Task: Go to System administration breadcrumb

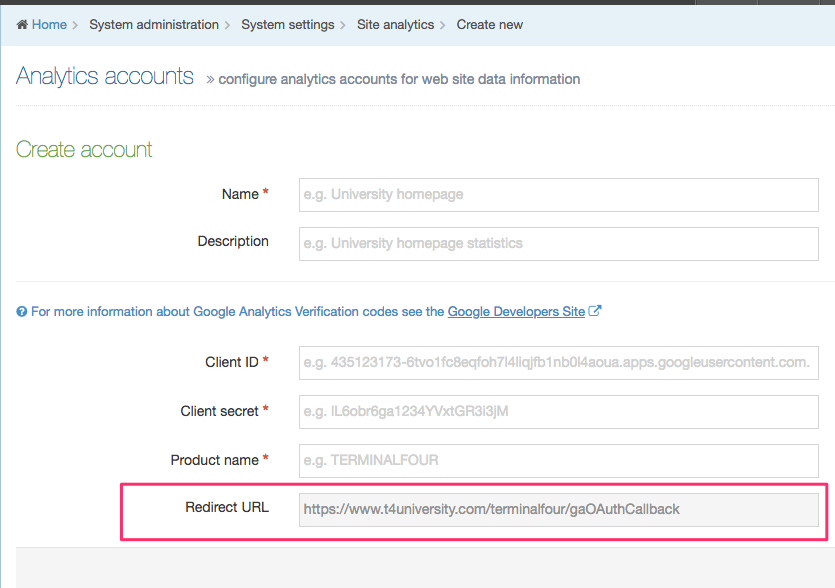Action: click(x=153, y=25)
